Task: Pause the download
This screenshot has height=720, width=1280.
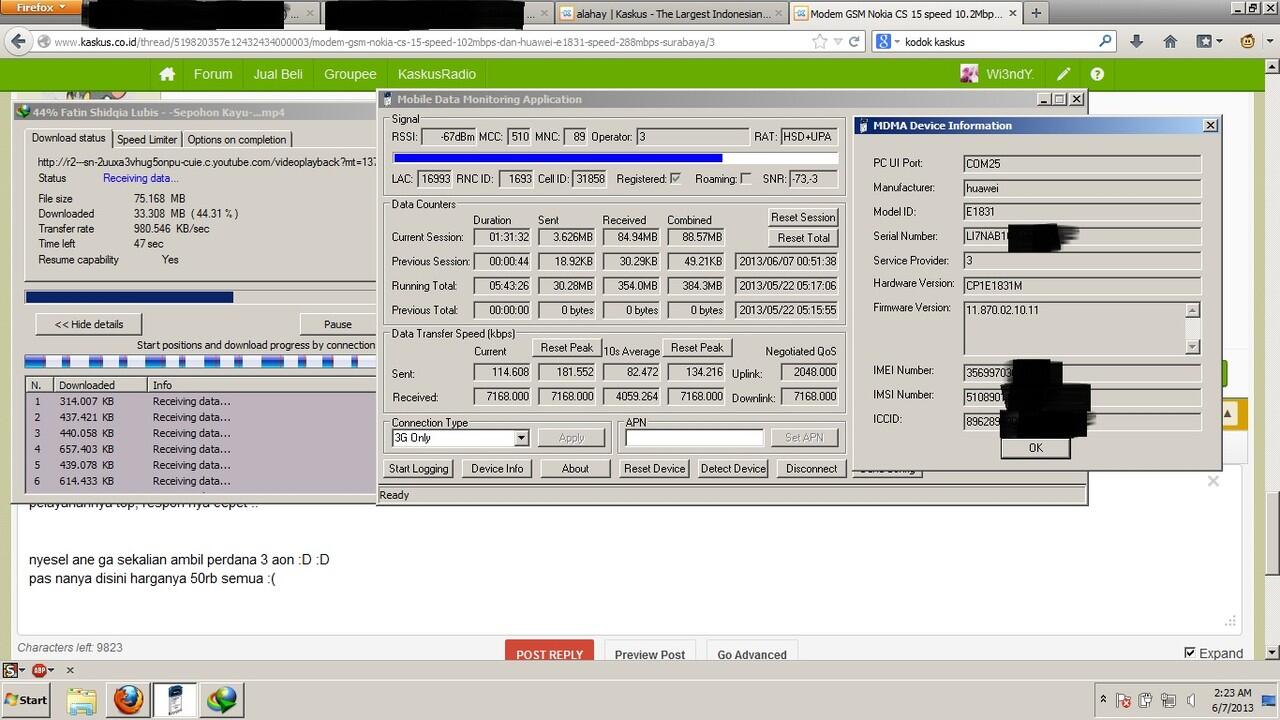Action: tap(338, 324)
